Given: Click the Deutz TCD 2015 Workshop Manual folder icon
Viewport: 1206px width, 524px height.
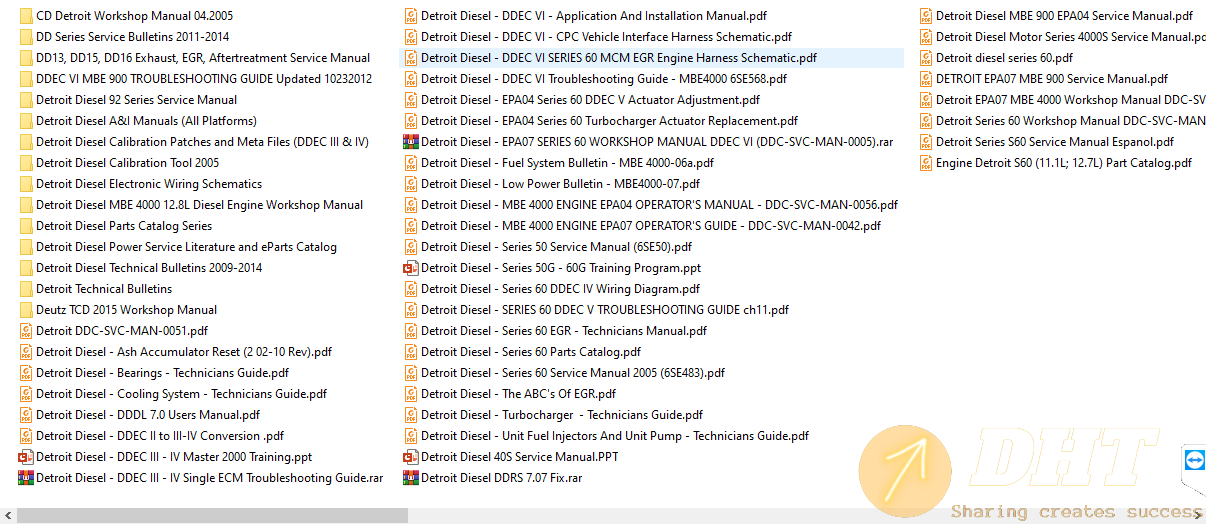Looking at the screenshot, I should [26, 310].
